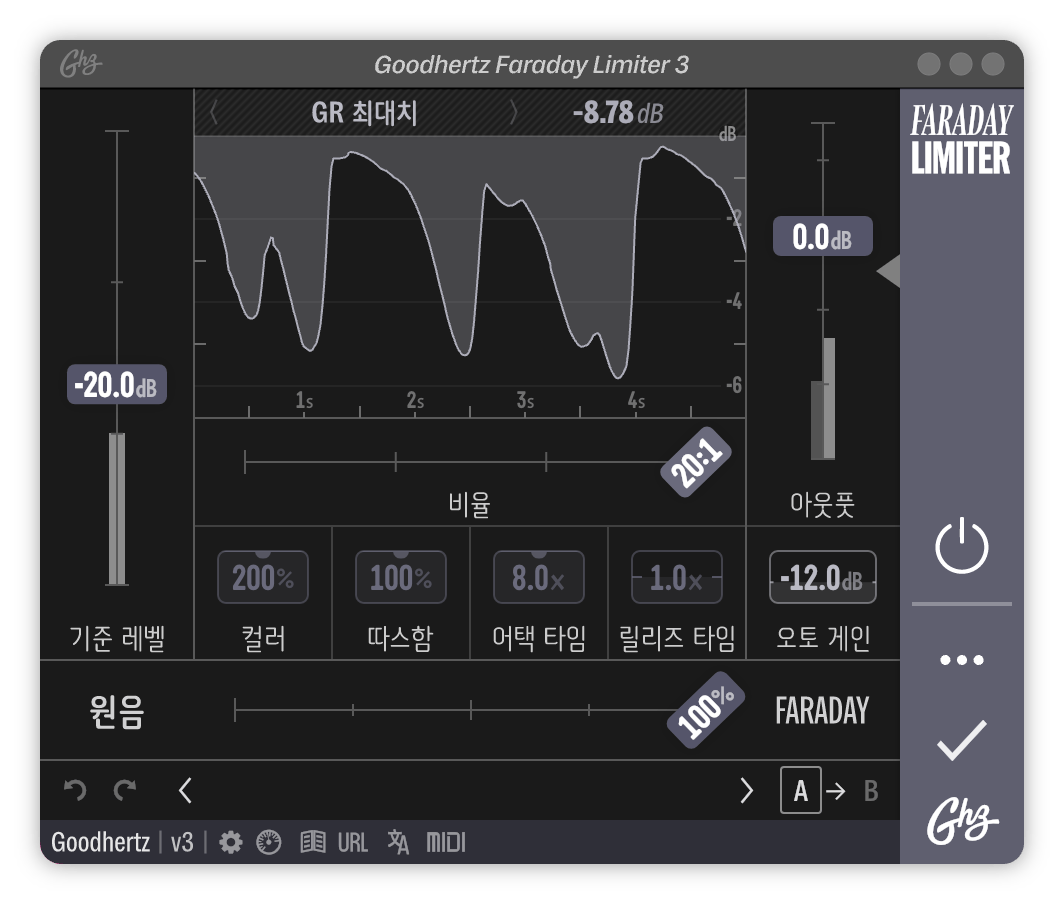The width and height of the screenshot is (1064, 904).
Task: Copy A to B with the arrow
Action: click(x=836, y=791)
